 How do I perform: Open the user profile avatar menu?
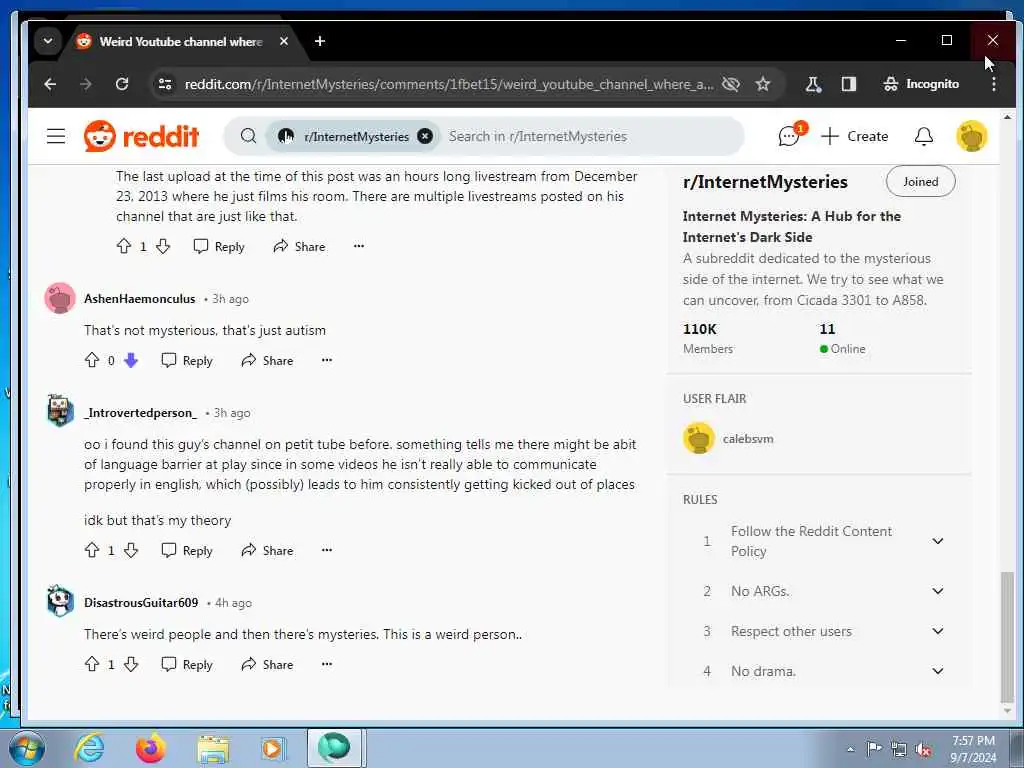[x=972, y=136]
